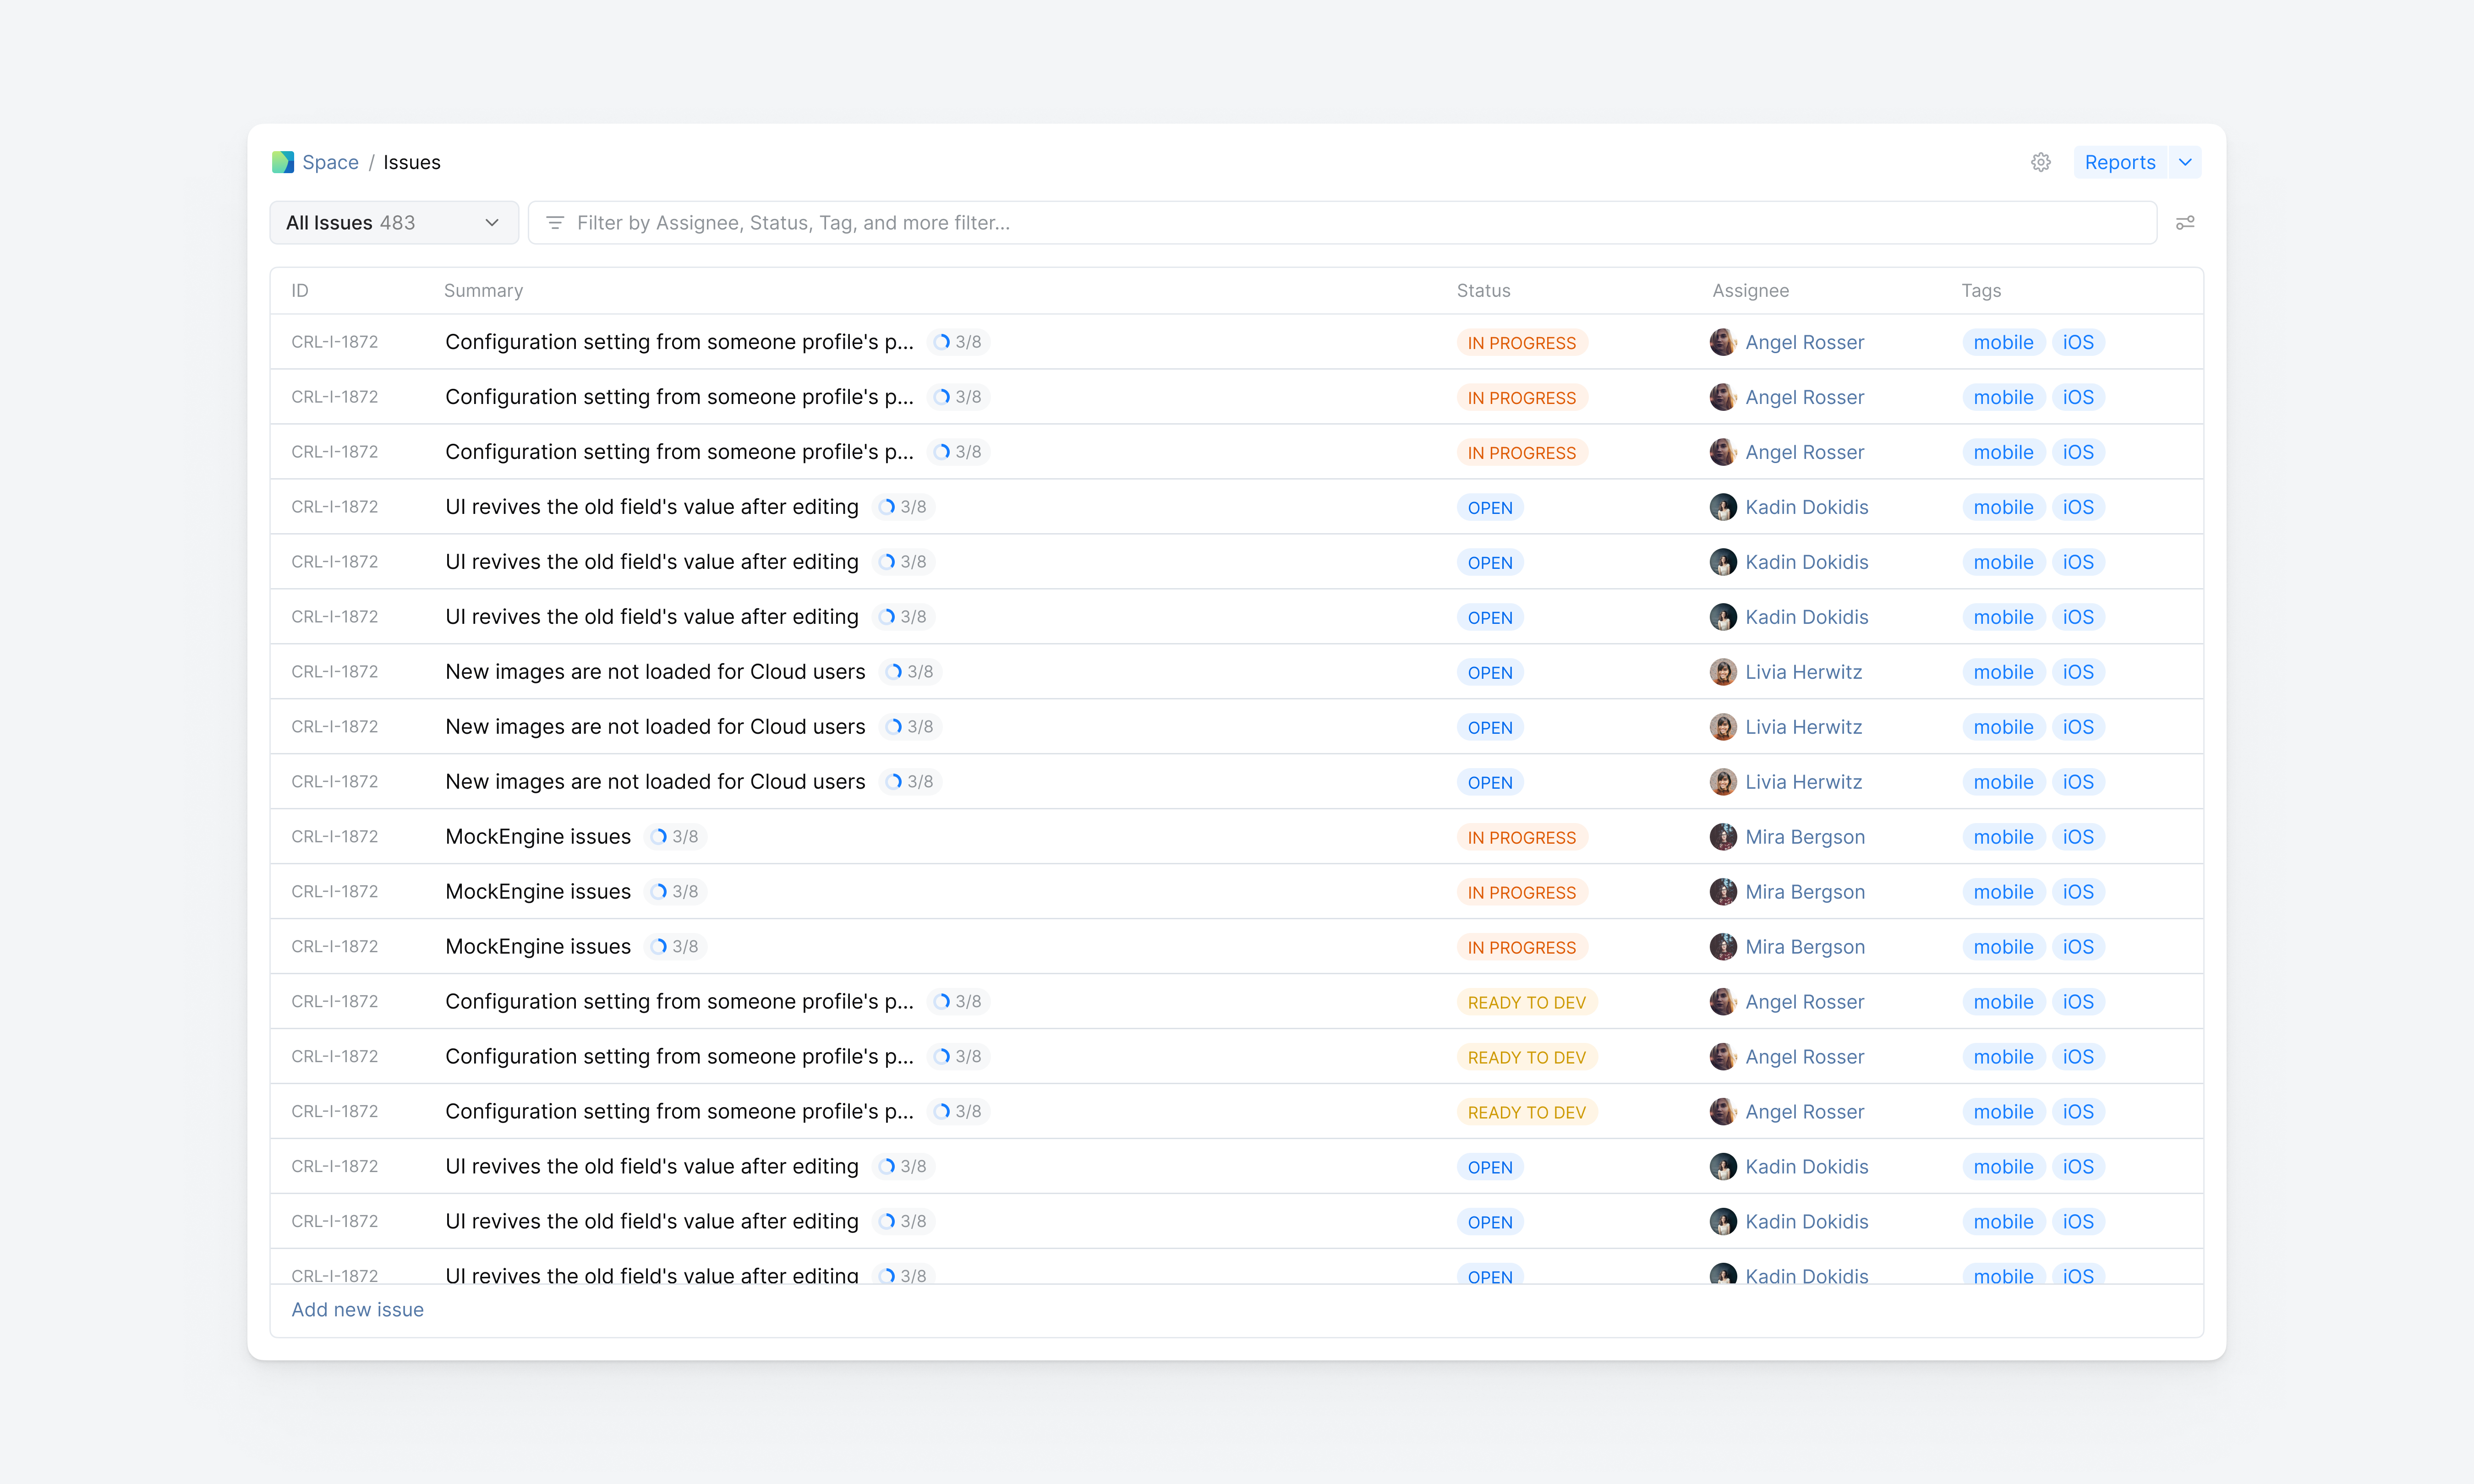Screen dimensions: 2474x1484
Task: Go to Space breadcrumb link
Action: click(330, 162)
